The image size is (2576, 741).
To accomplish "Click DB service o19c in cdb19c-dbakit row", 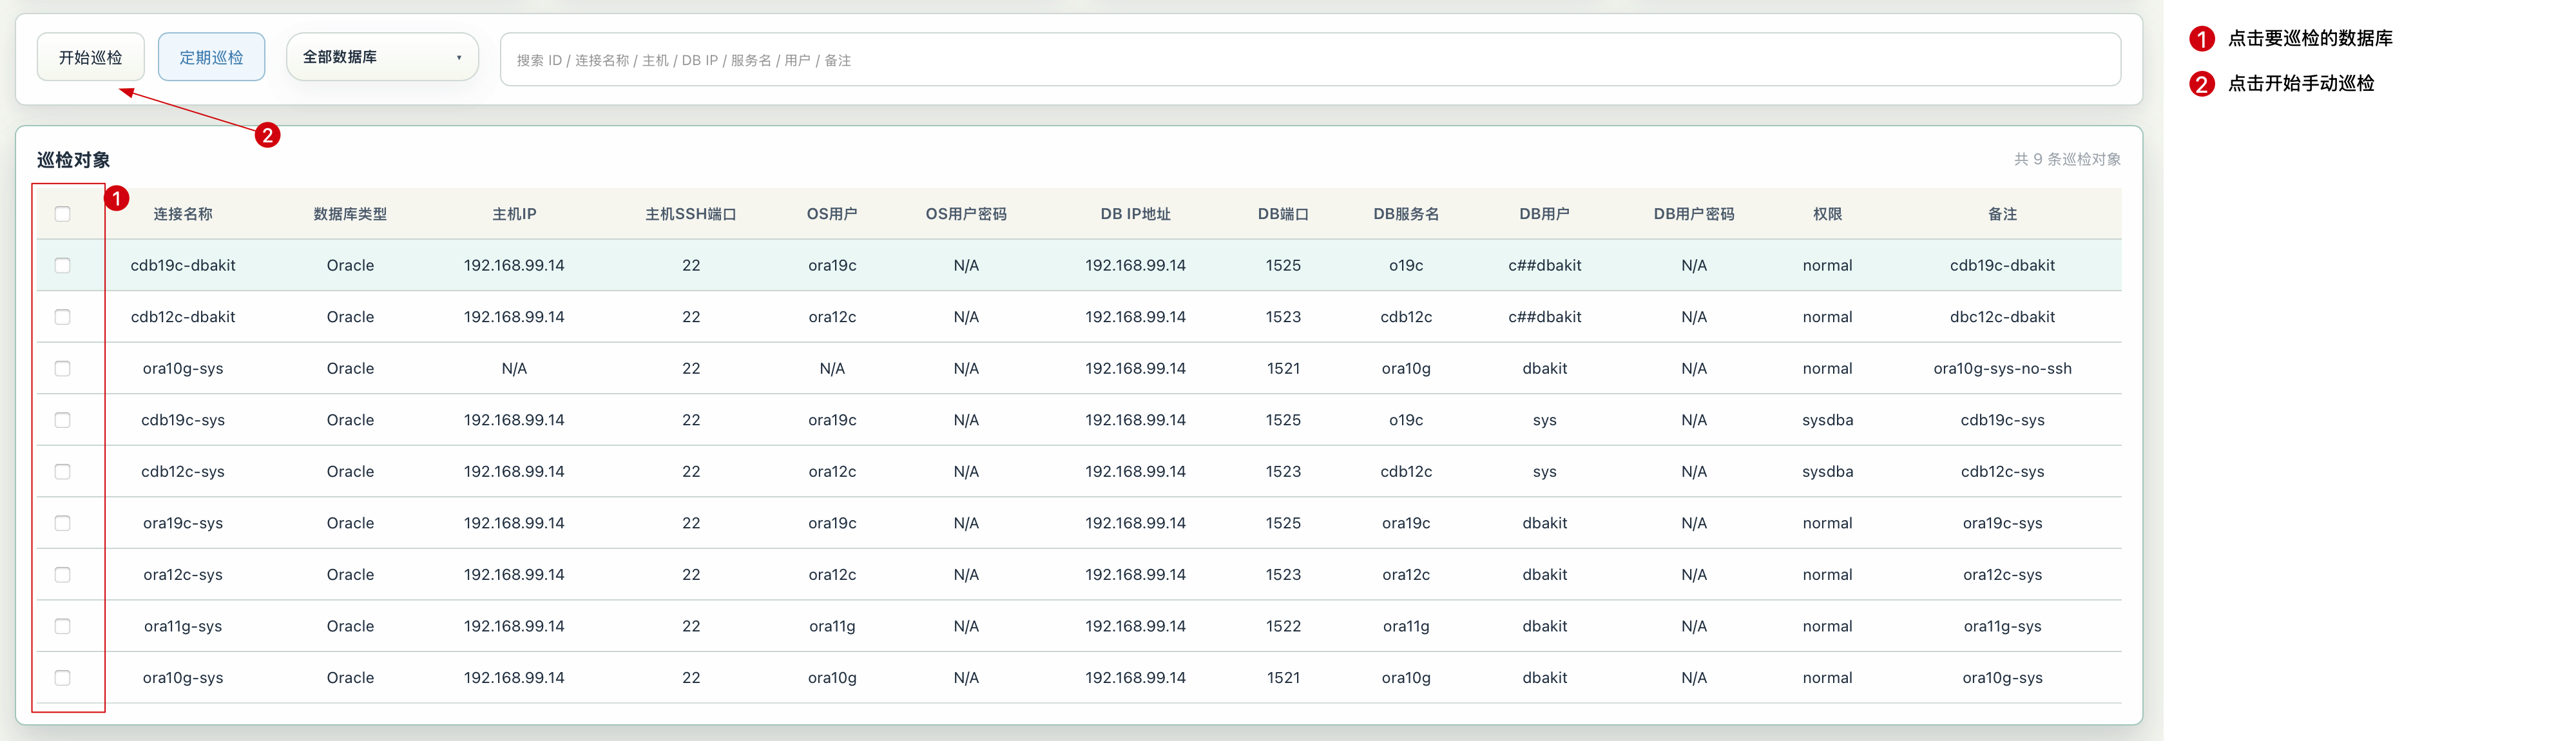I will pyautogui.click(x=1406, y=265).
